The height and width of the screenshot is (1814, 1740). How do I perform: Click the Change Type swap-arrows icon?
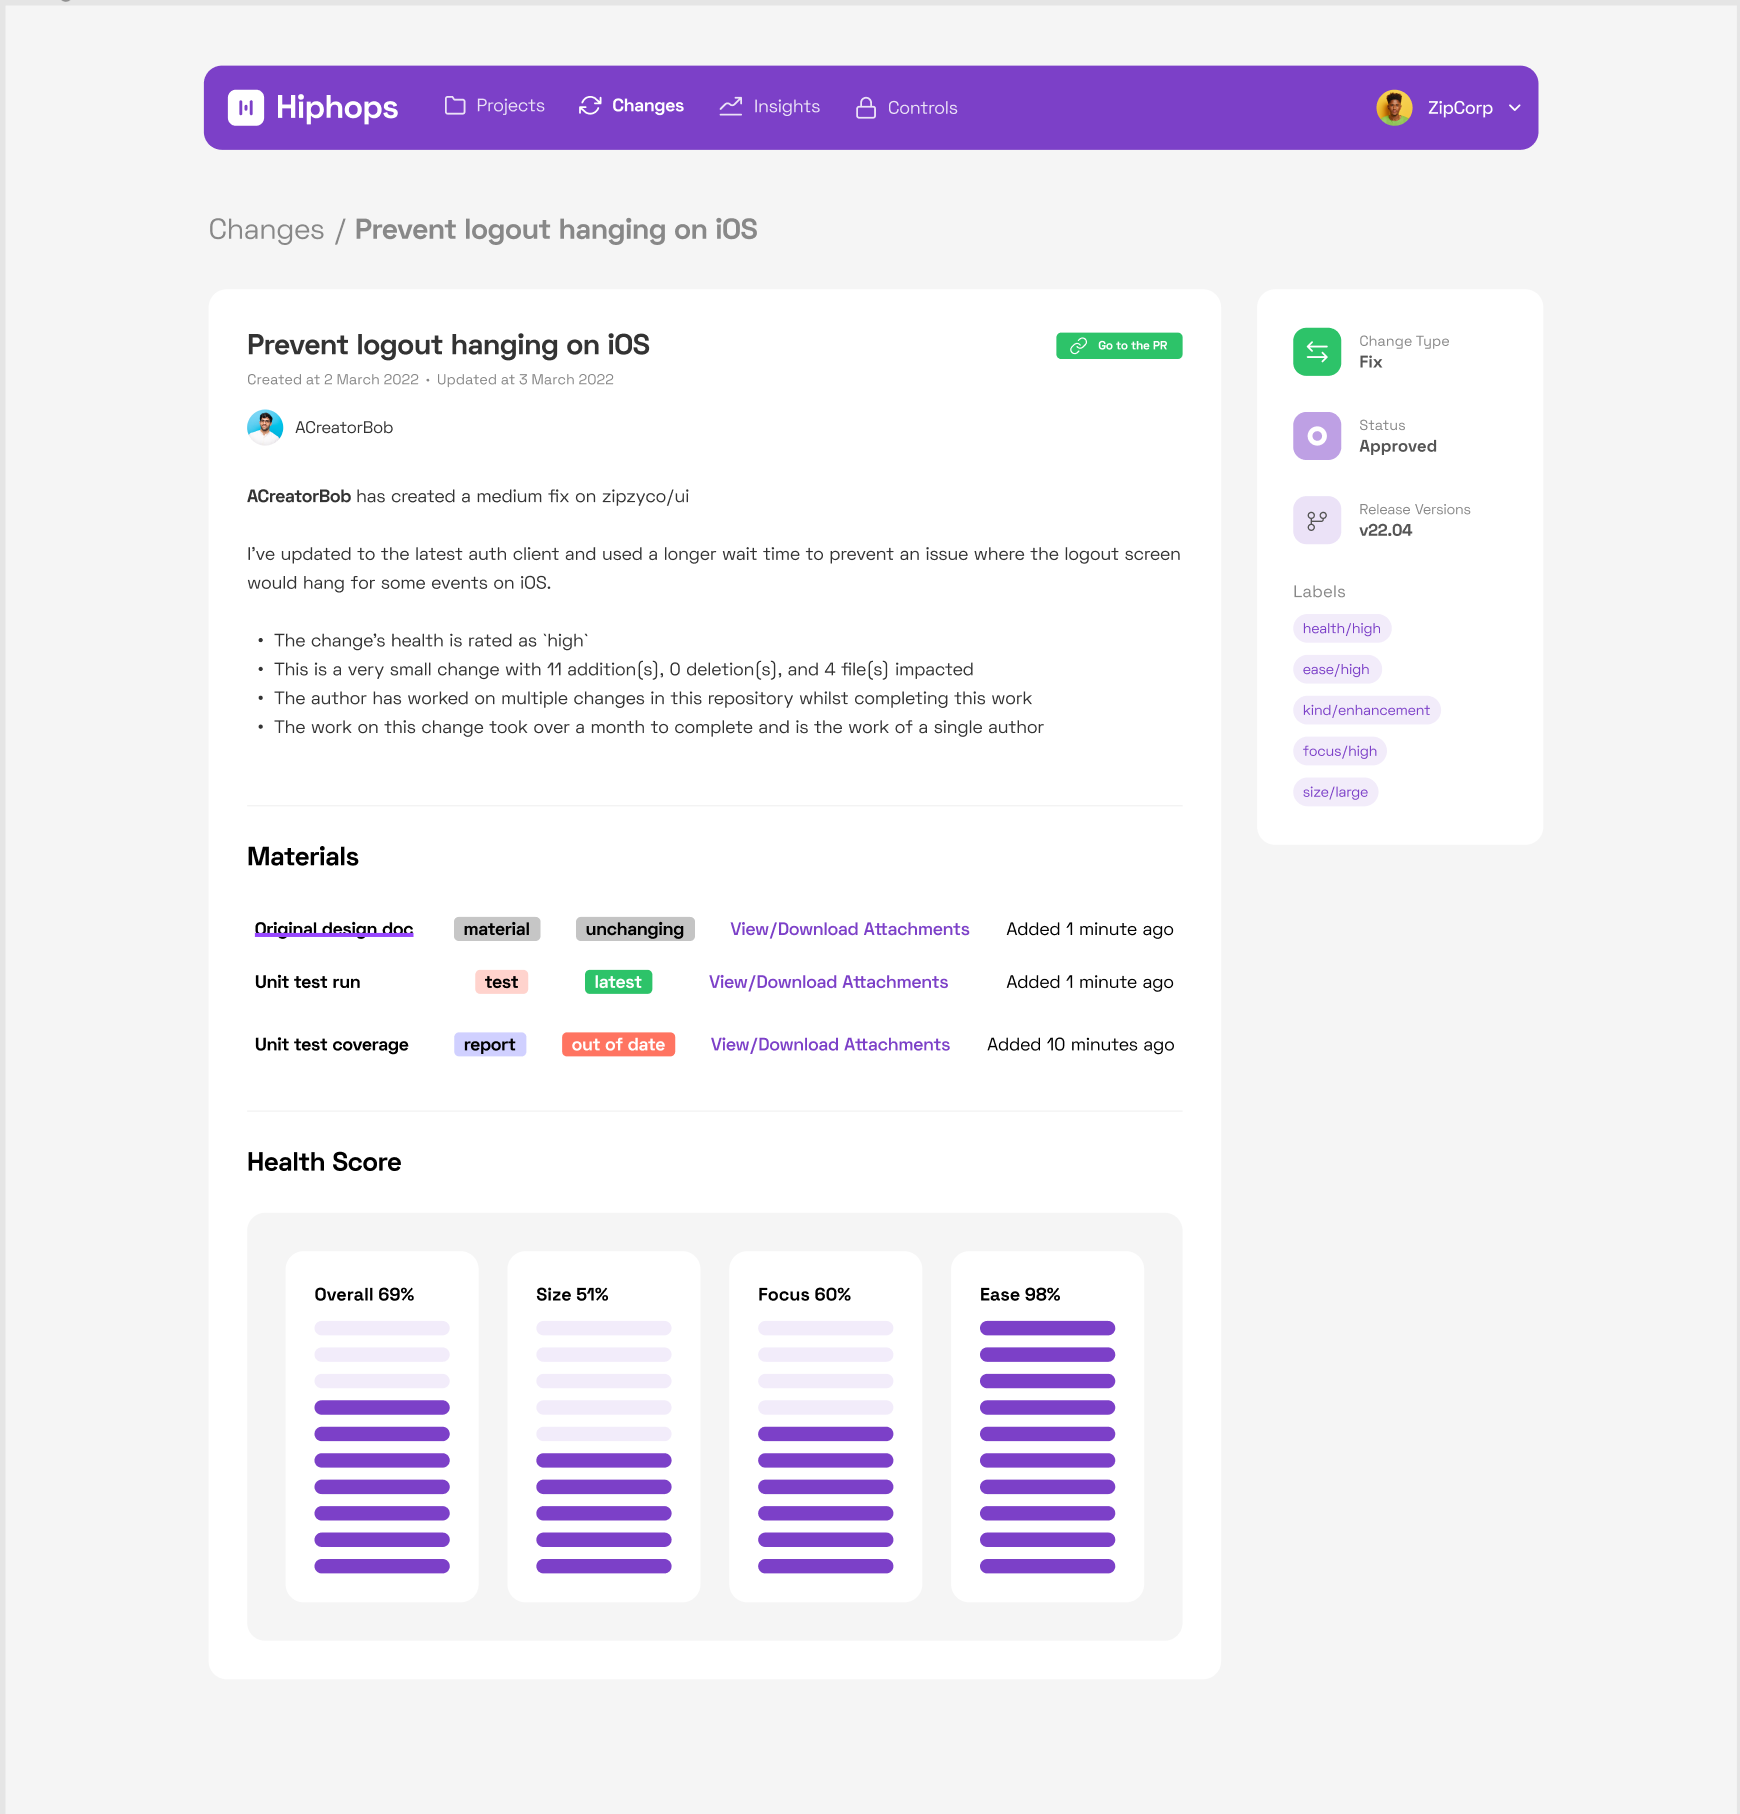point(1317,352)
